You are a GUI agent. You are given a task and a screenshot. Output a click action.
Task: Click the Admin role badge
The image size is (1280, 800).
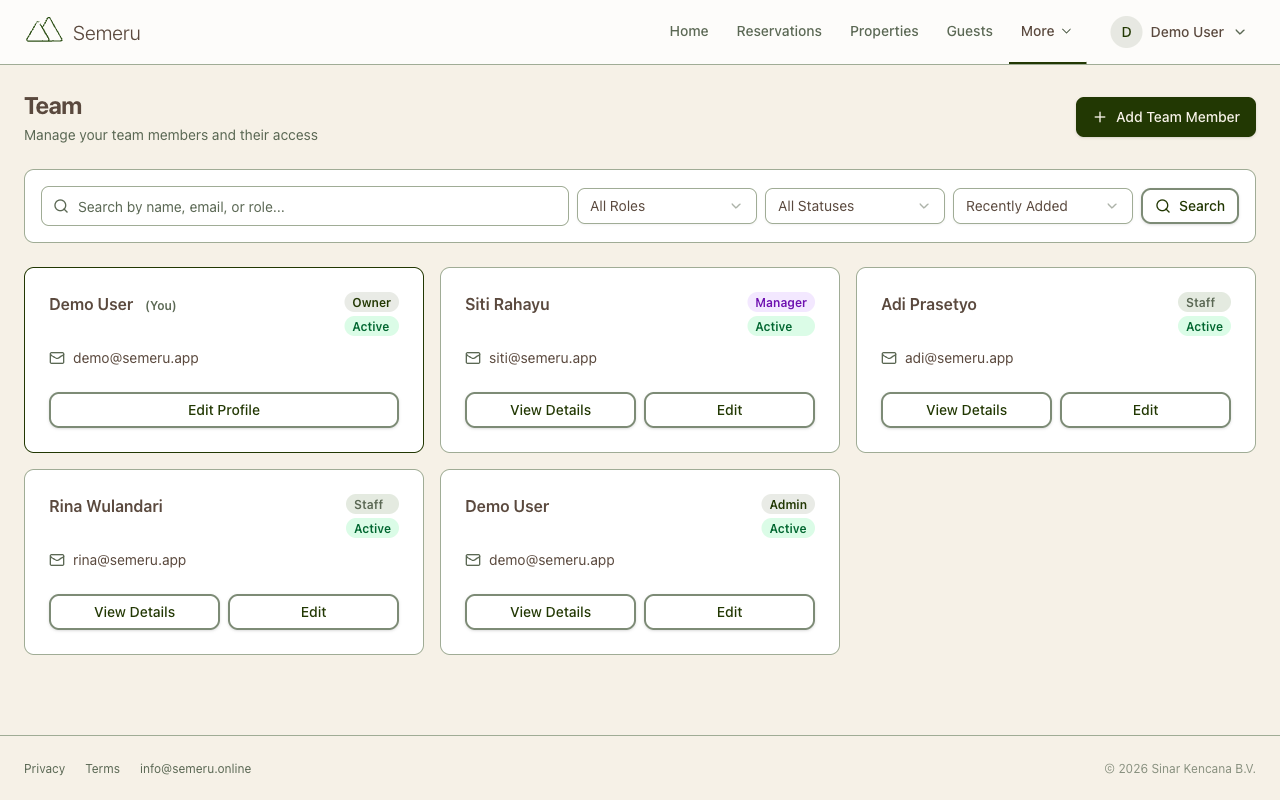click(788, 504)
